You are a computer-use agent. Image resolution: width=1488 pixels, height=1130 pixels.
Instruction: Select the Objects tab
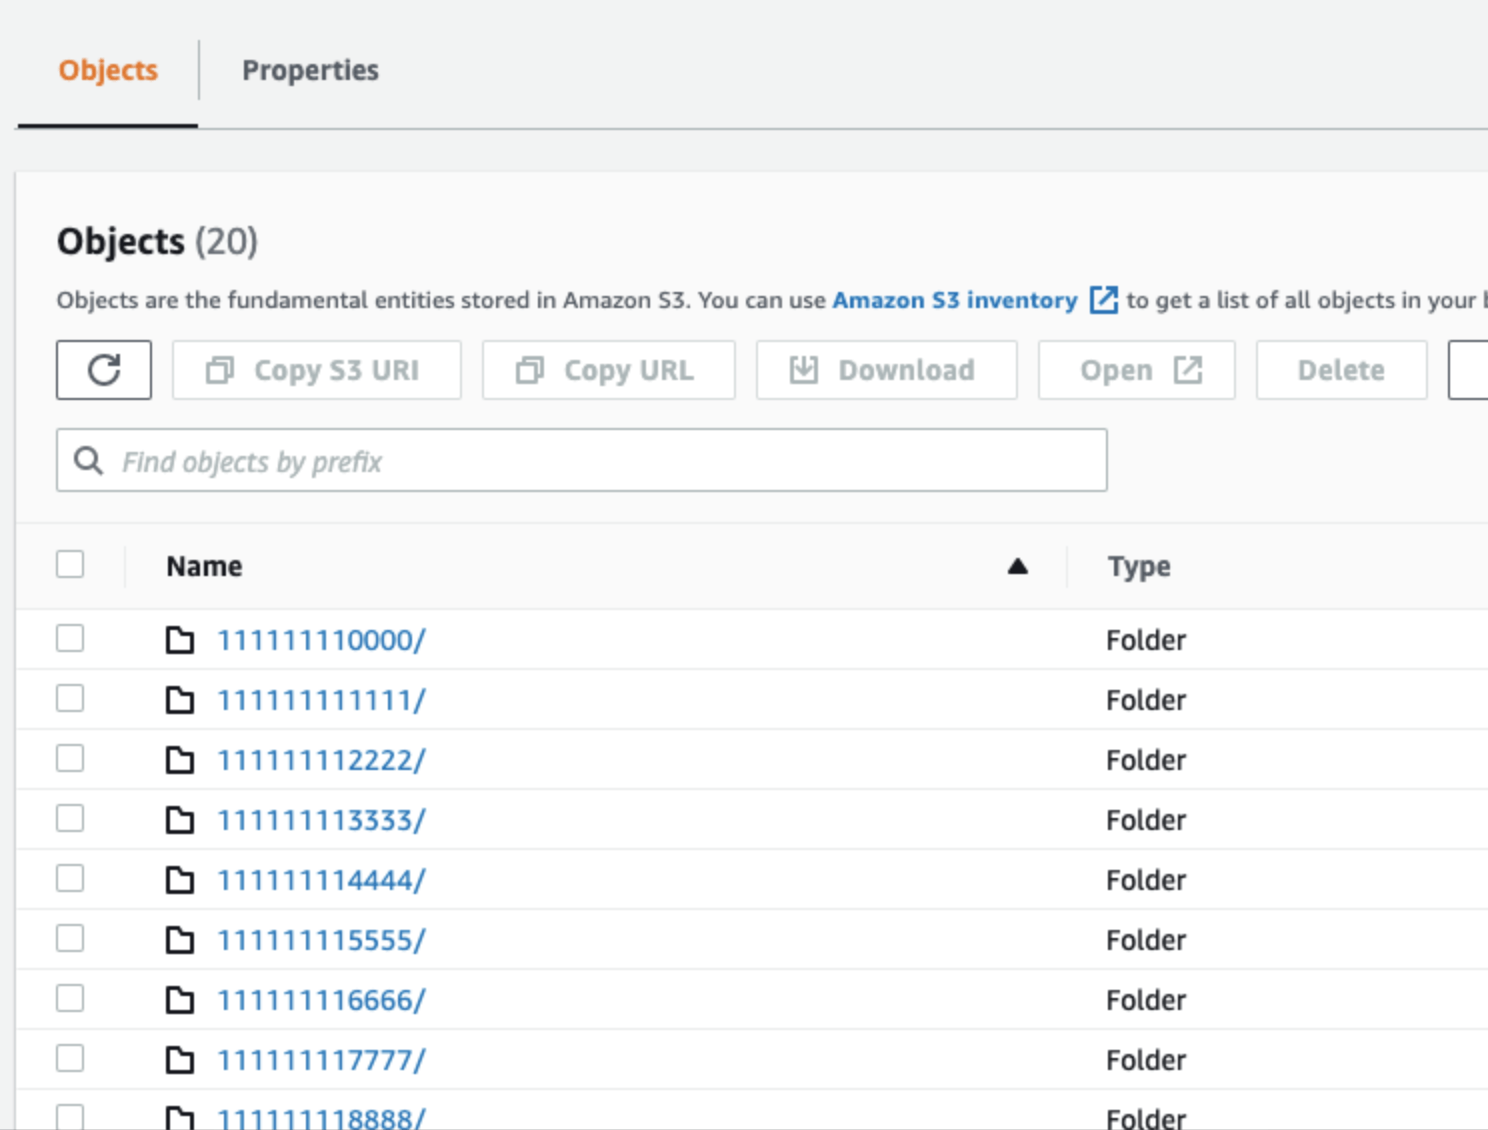click(107, 70)
